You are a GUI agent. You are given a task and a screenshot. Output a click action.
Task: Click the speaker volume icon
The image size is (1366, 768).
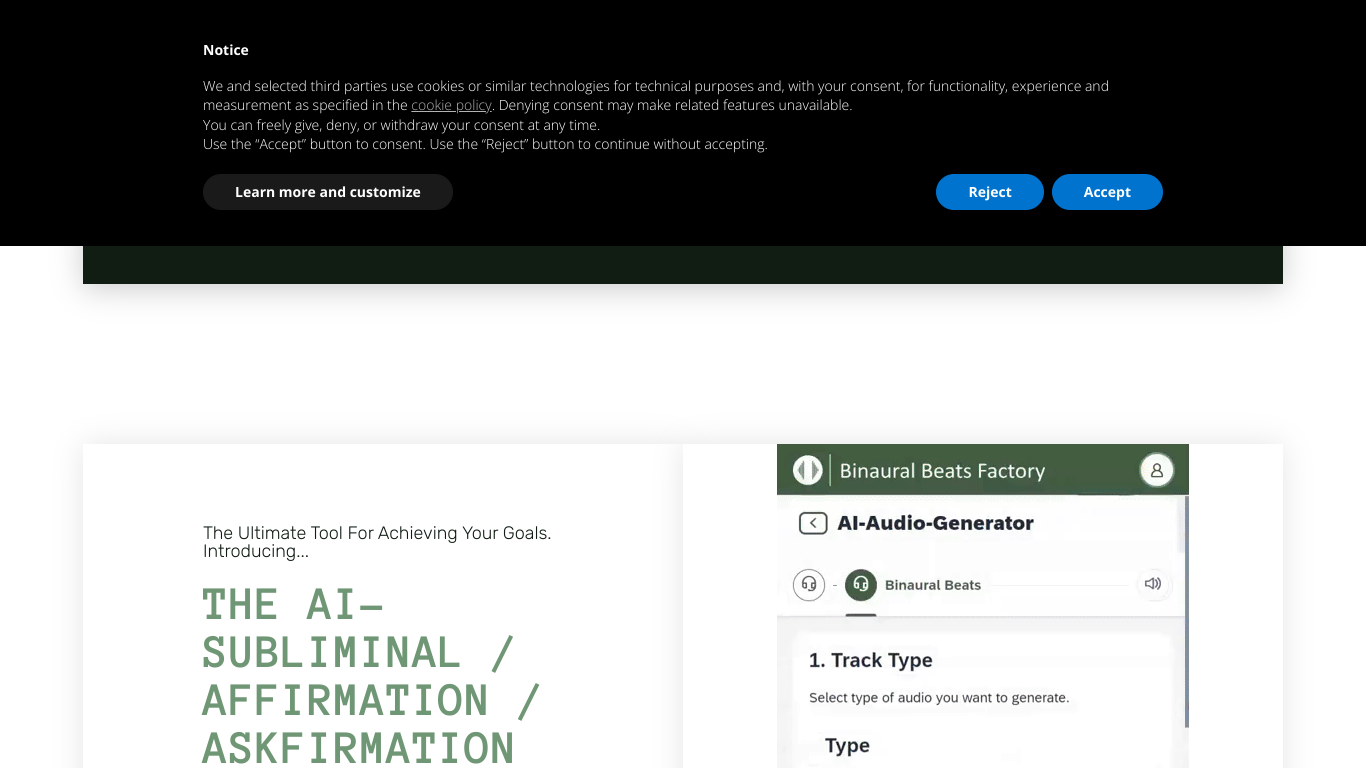point(1153,584)
